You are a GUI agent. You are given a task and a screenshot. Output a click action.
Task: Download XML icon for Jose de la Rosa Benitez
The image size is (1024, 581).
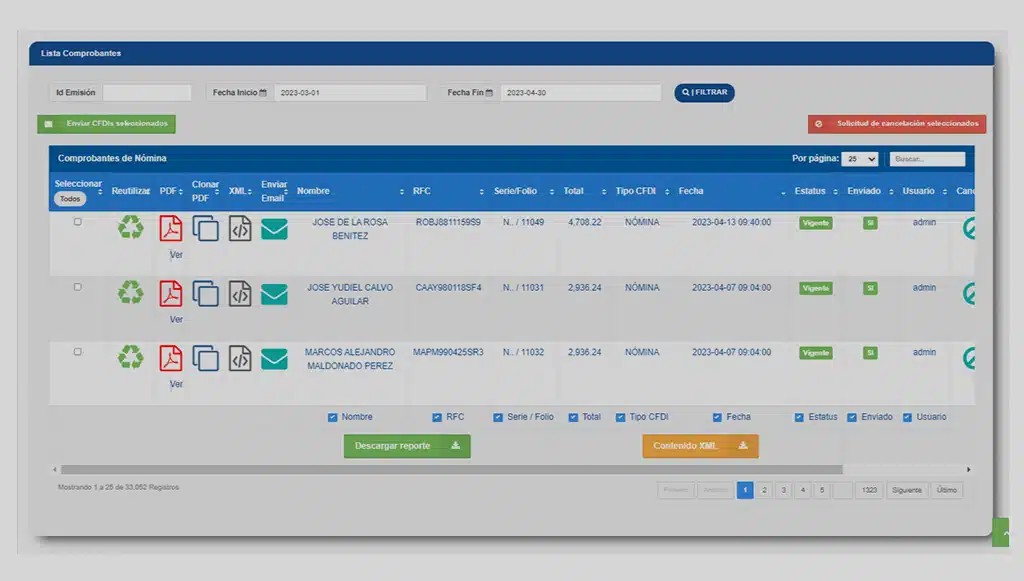click(240, 228)
